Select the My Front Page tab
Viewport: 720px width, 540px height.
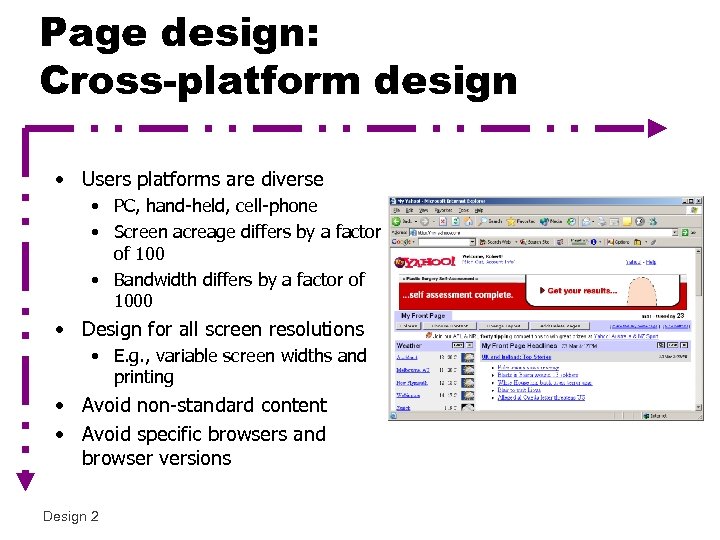tap(423, 315)
